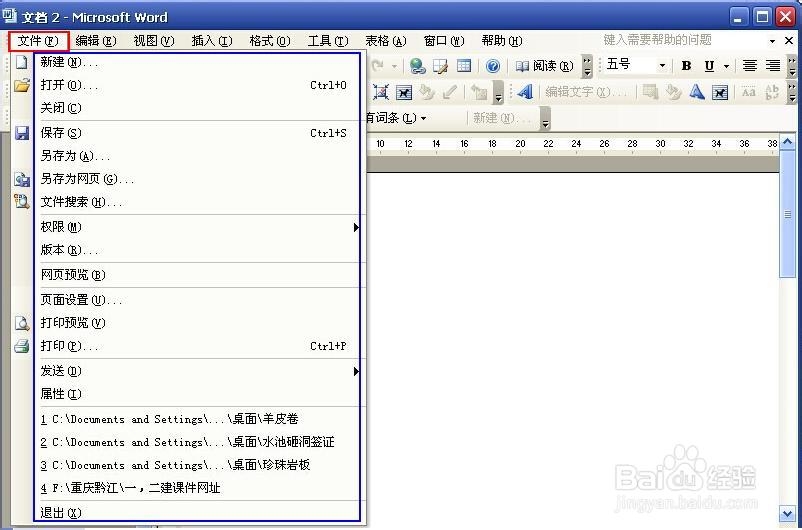Viewport: 802px width, 530px height.
Task: Open the Tables and Borders toolbar icon
Action: (440, 66)
